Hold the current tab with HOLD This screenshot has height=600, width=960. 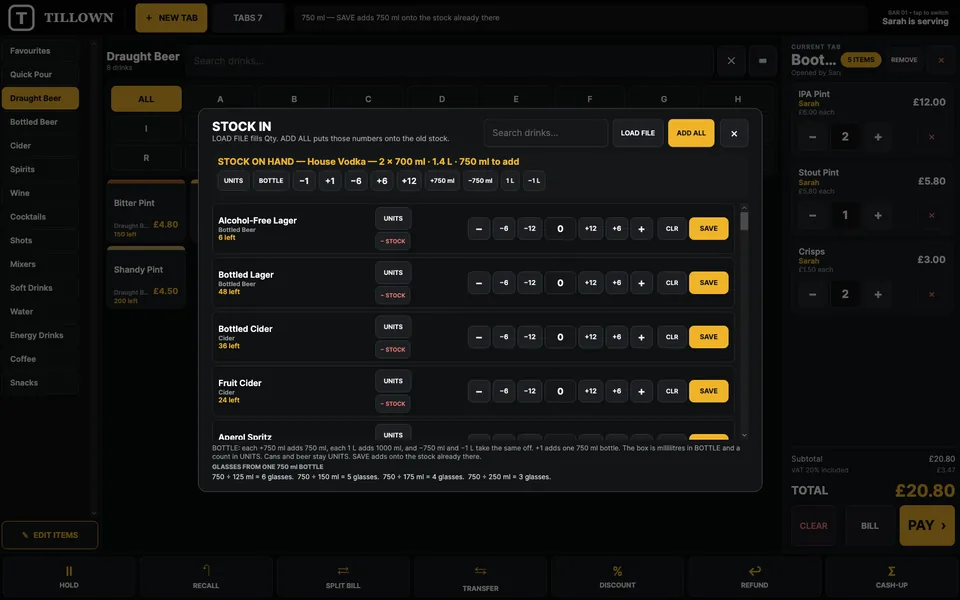click(69, 577)
